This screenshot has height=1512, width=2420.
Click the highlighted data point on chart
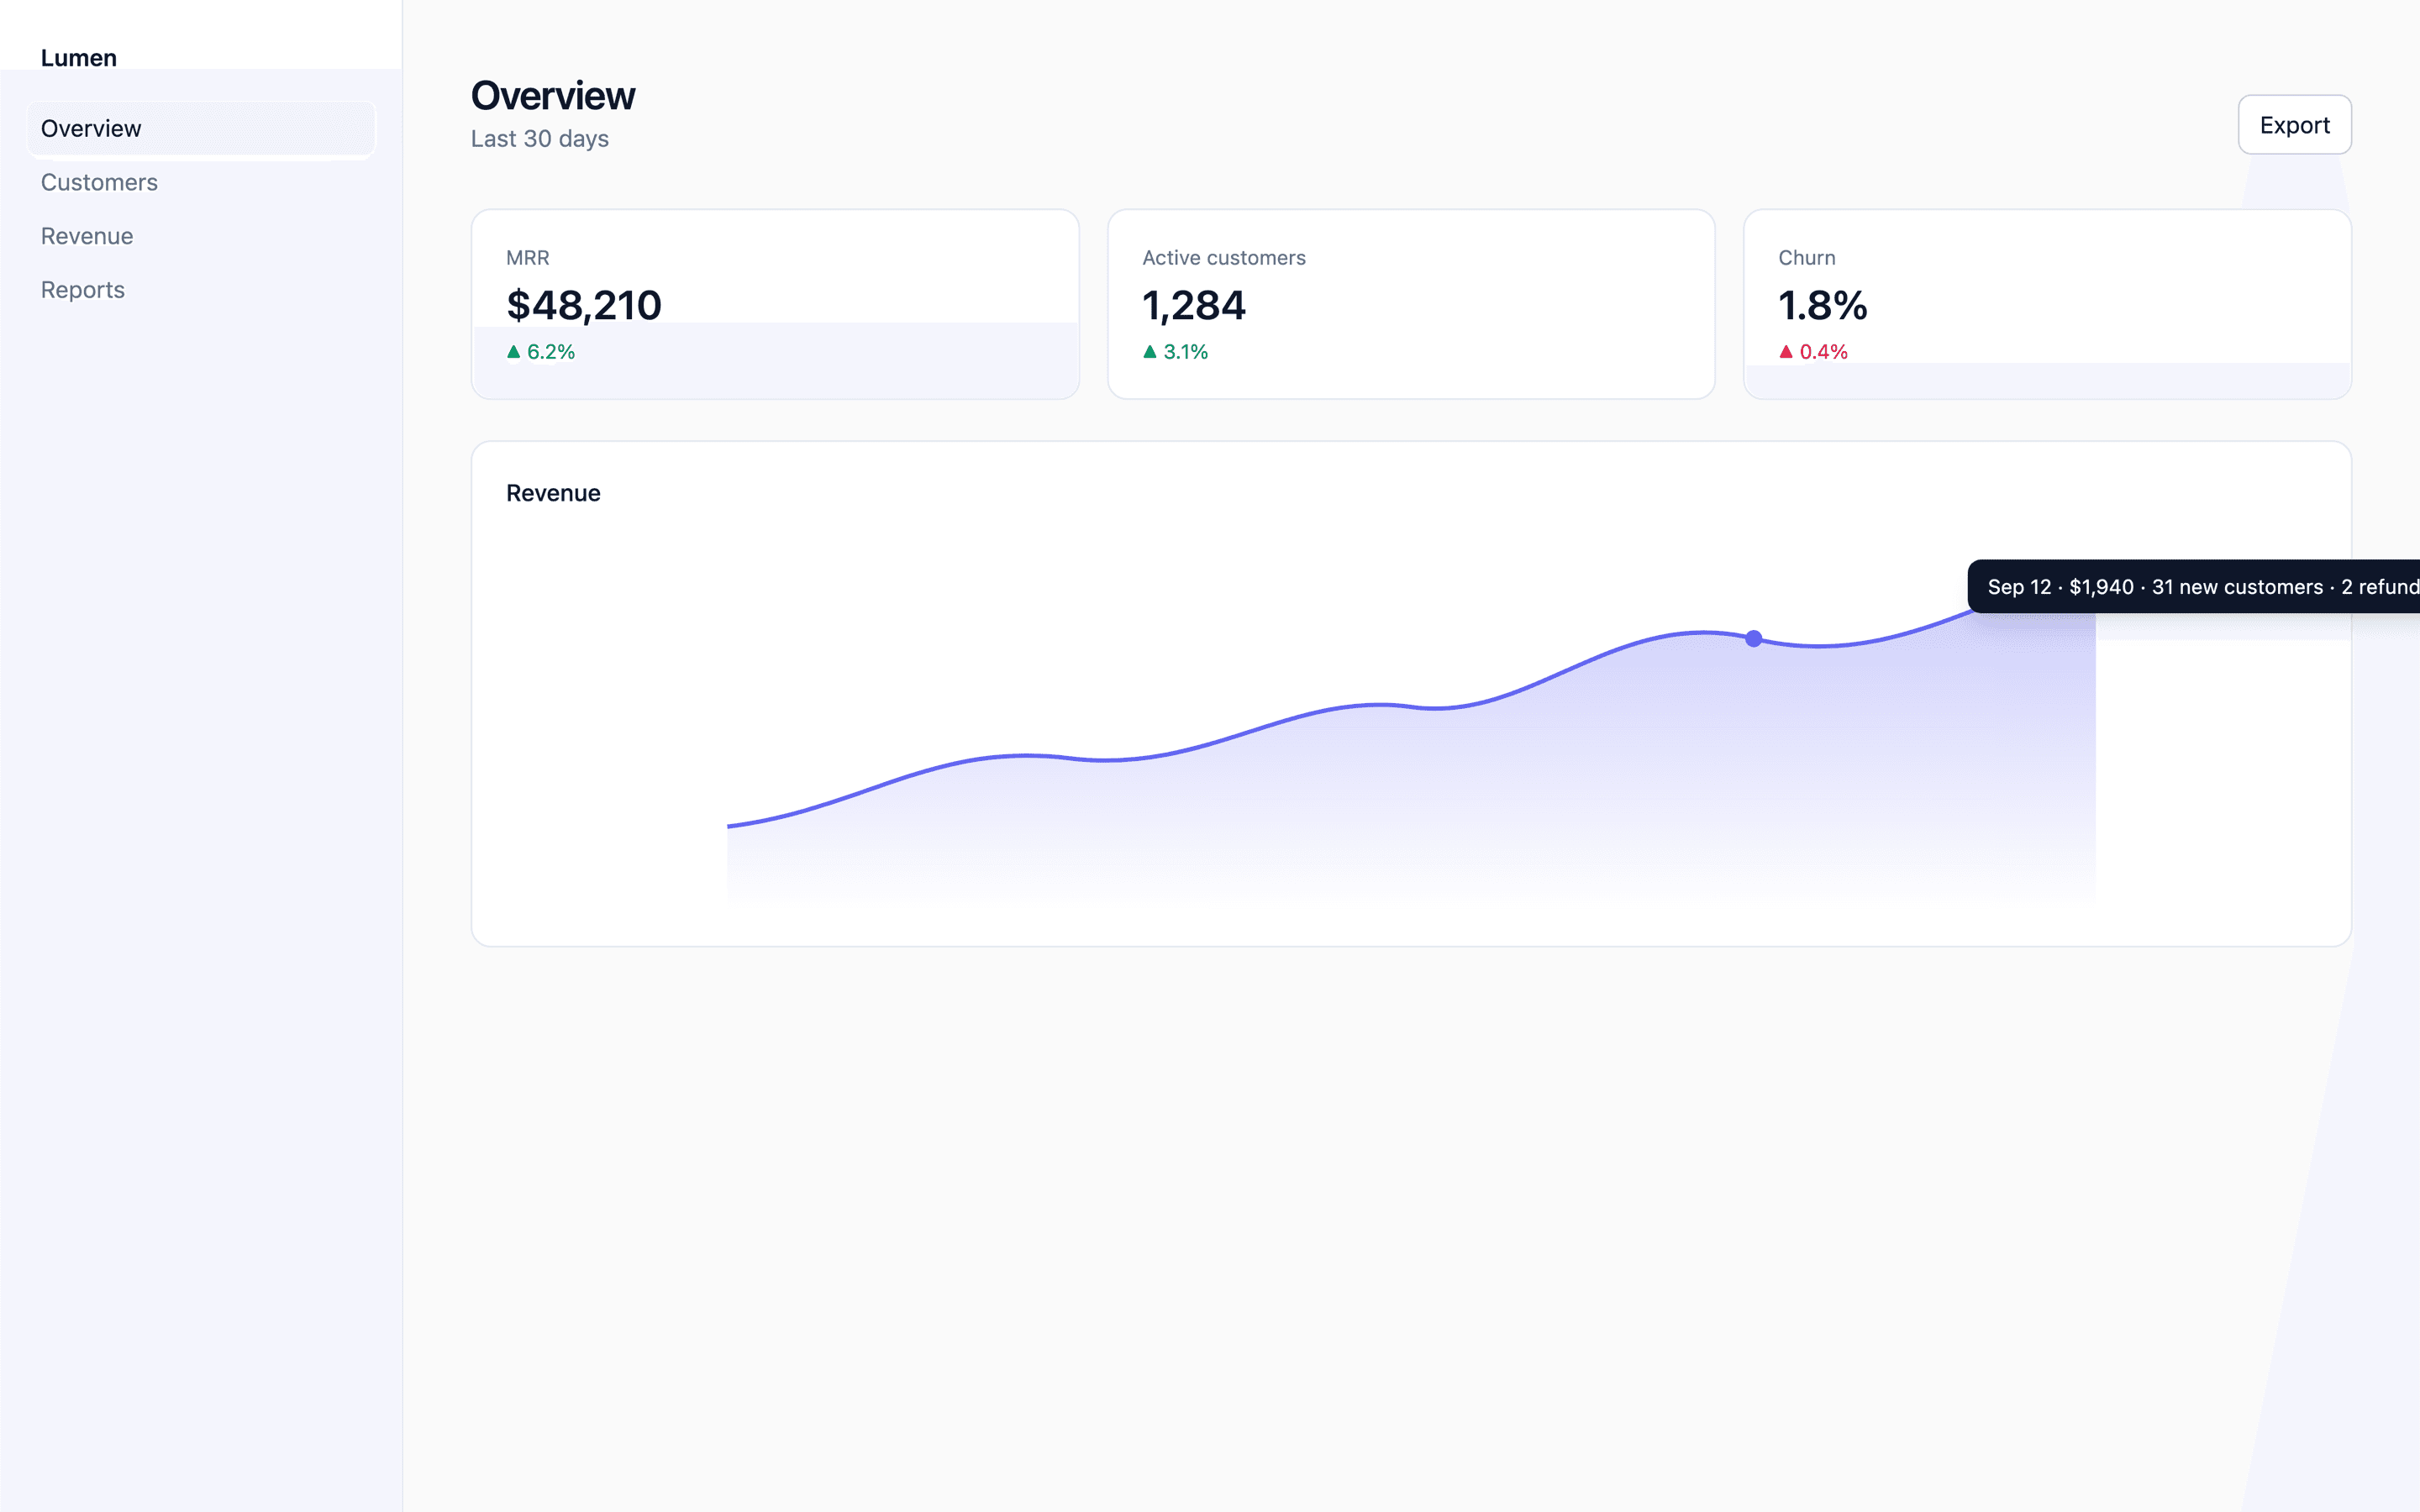click(x=1754, y=639)
